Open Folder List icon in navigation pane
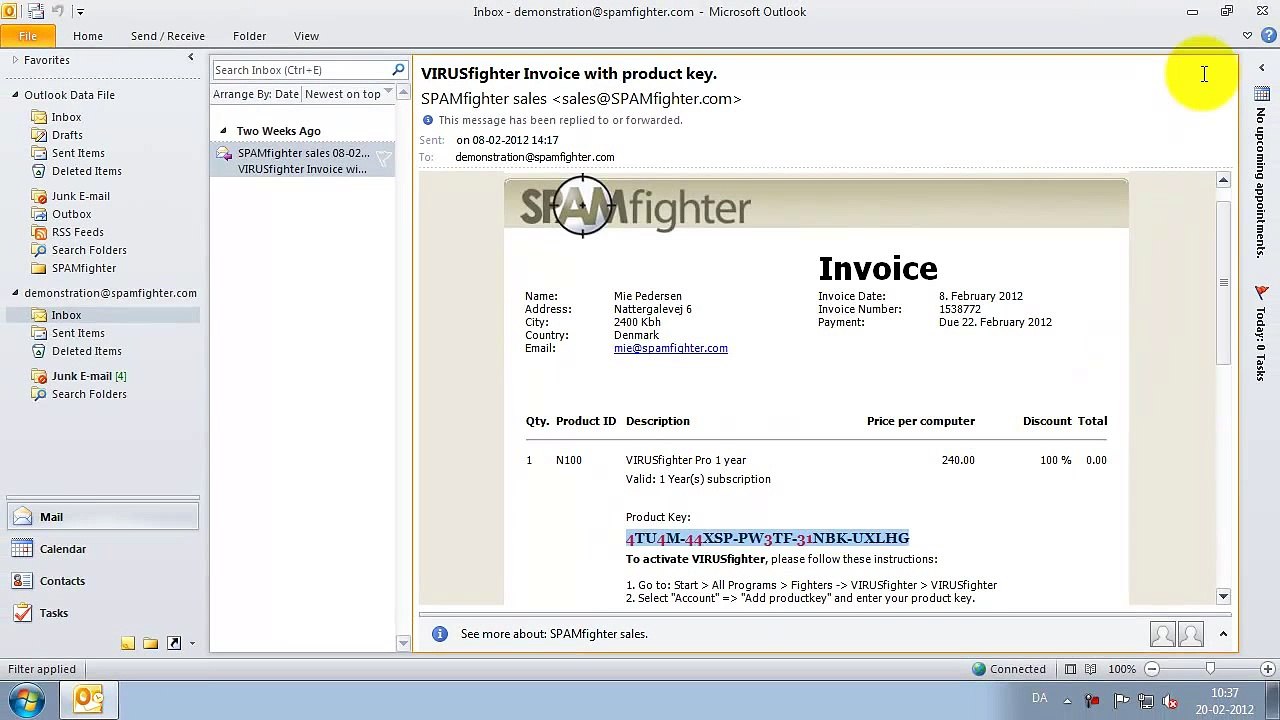 (150, 643)
